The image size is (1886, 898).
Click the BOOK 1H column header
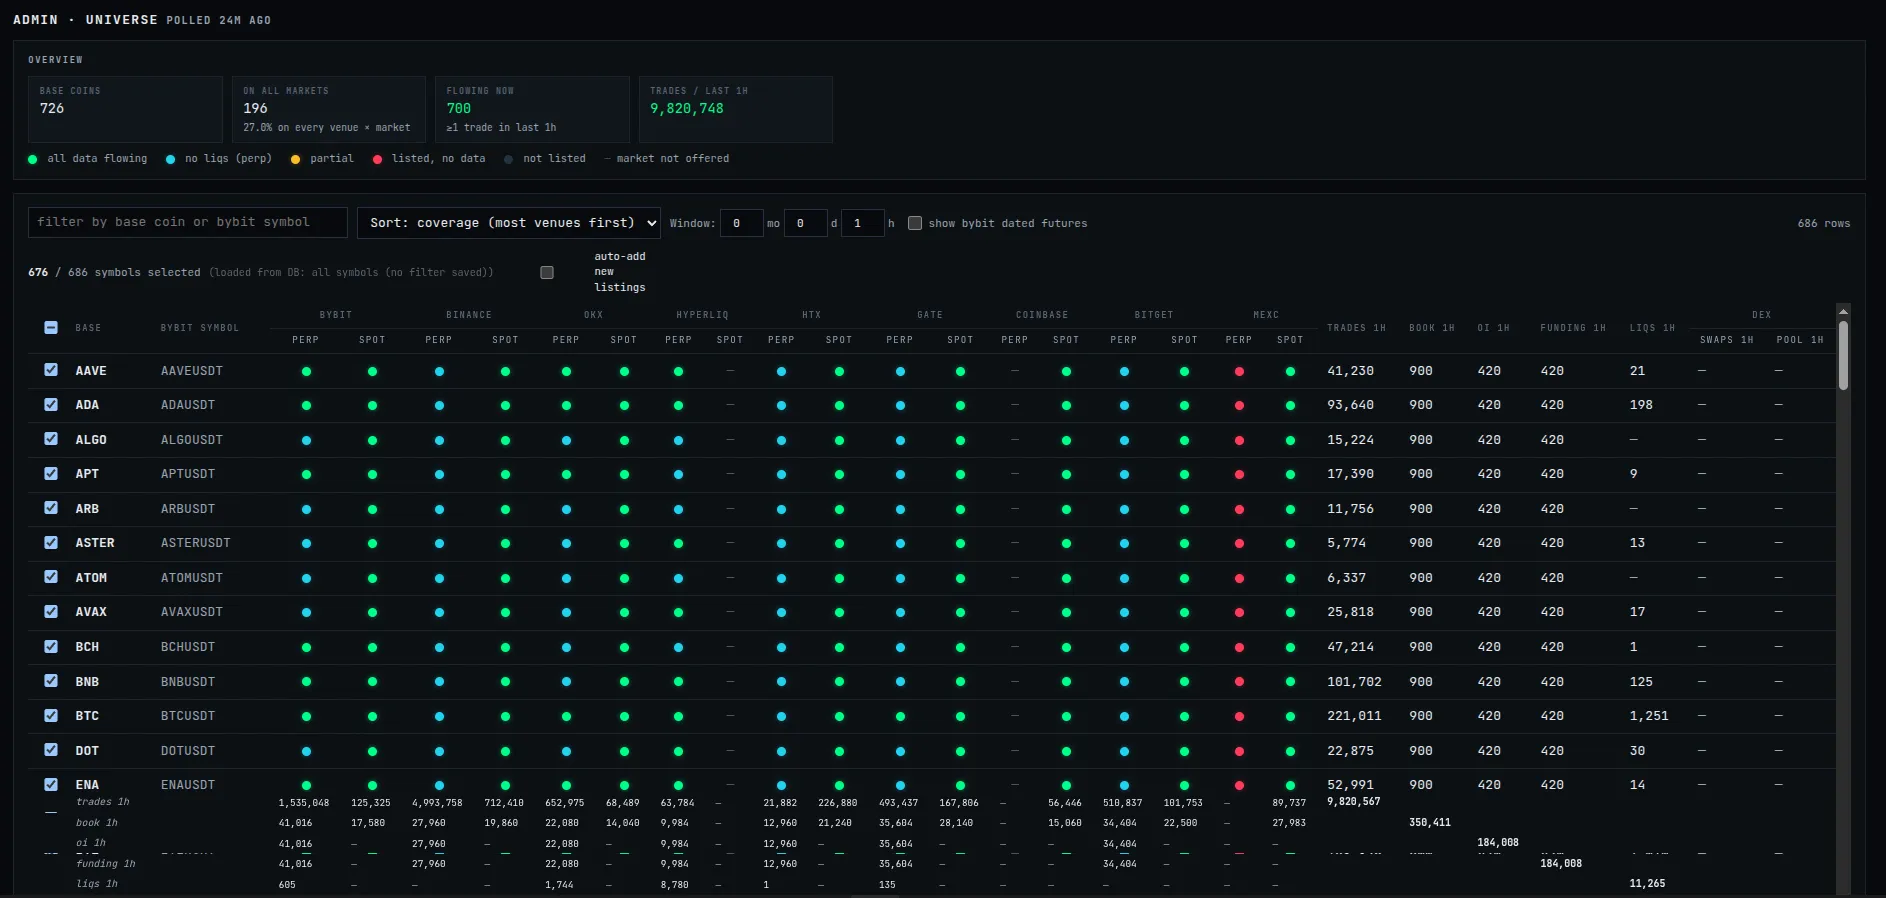click(x=1432, y=328)
